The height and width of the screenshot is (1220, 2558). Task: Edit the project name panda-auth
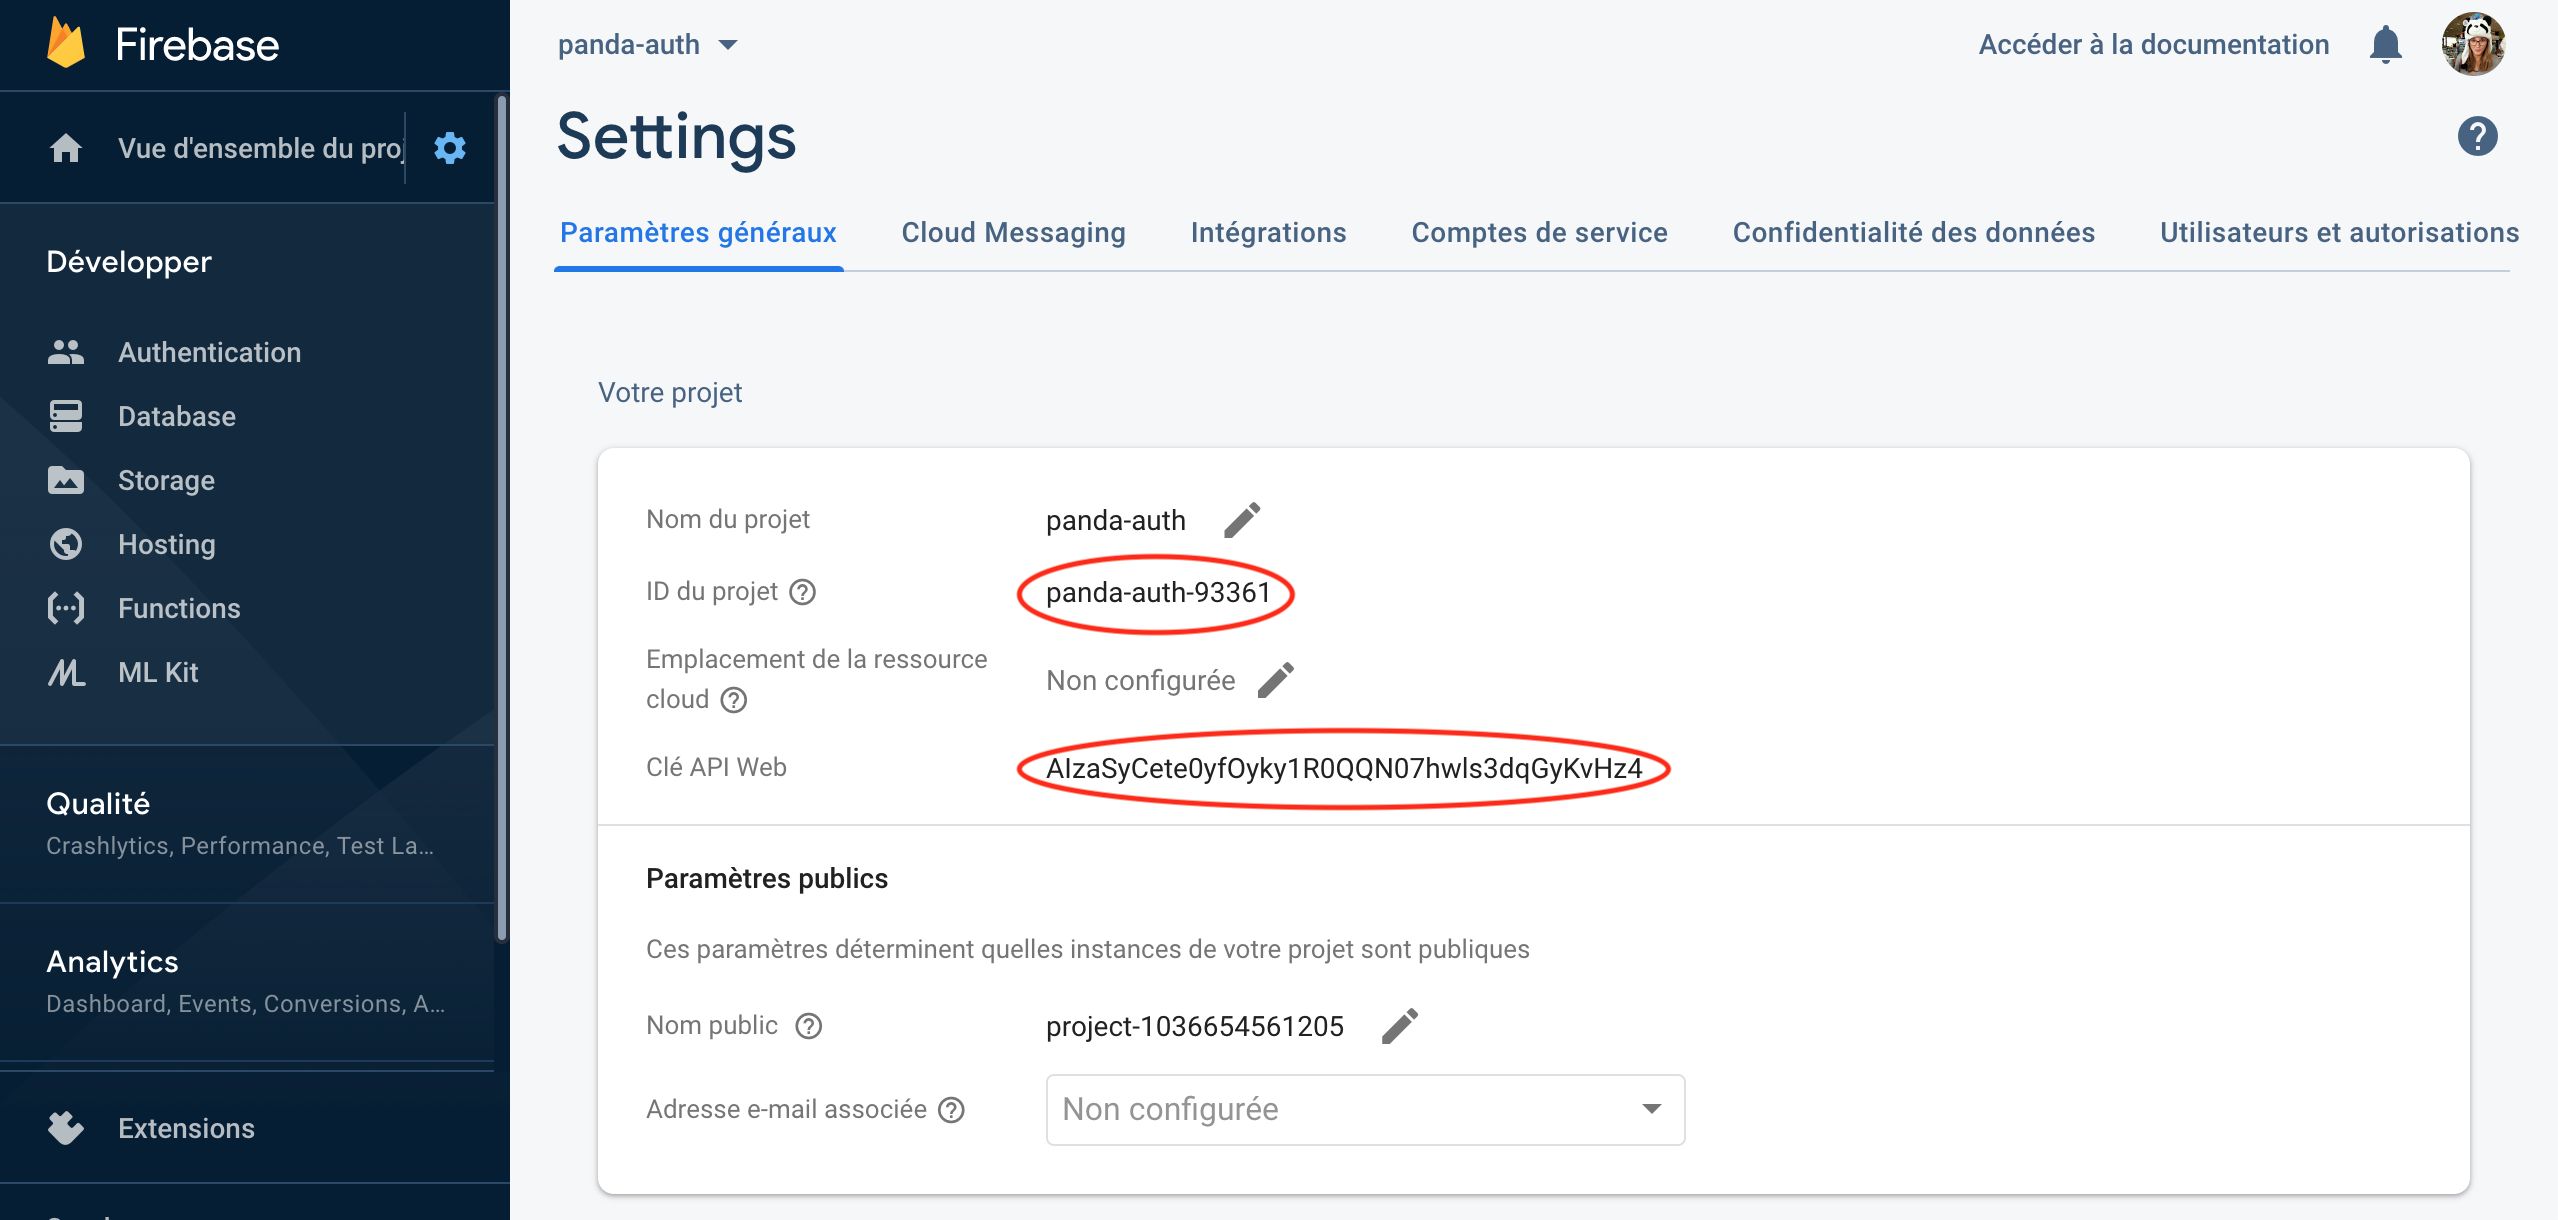click(1243, 519)
